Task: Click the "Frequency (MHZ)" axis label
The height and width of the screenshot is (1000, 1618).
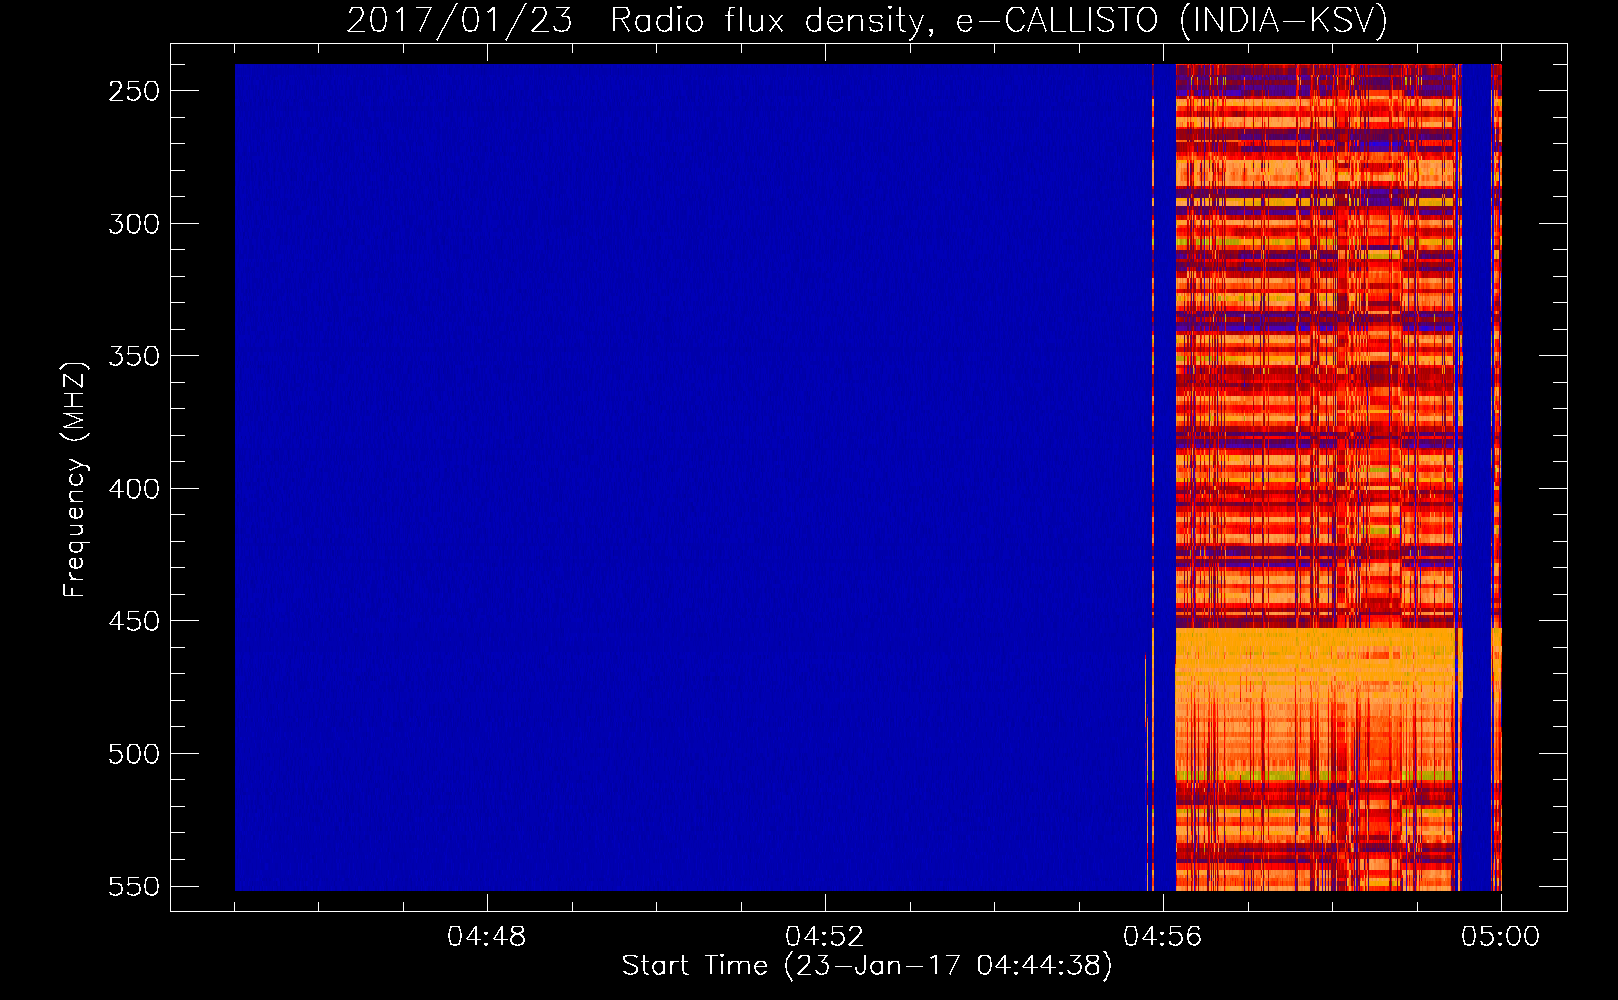Action: 74,479
